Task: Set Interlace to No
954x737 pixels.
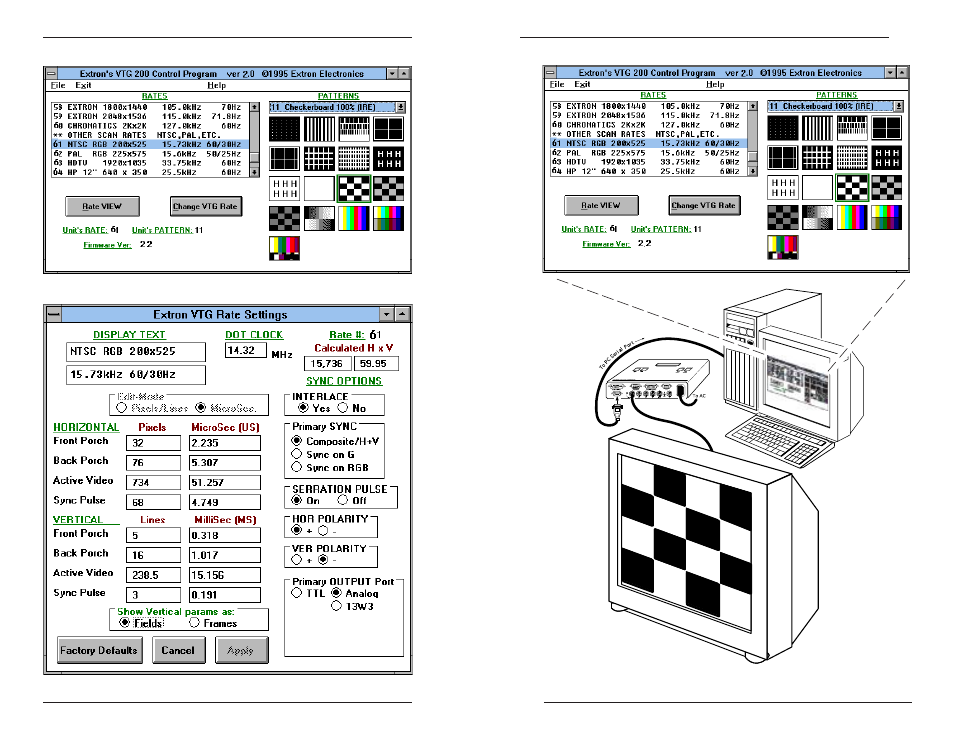Action: coord(343,408)
